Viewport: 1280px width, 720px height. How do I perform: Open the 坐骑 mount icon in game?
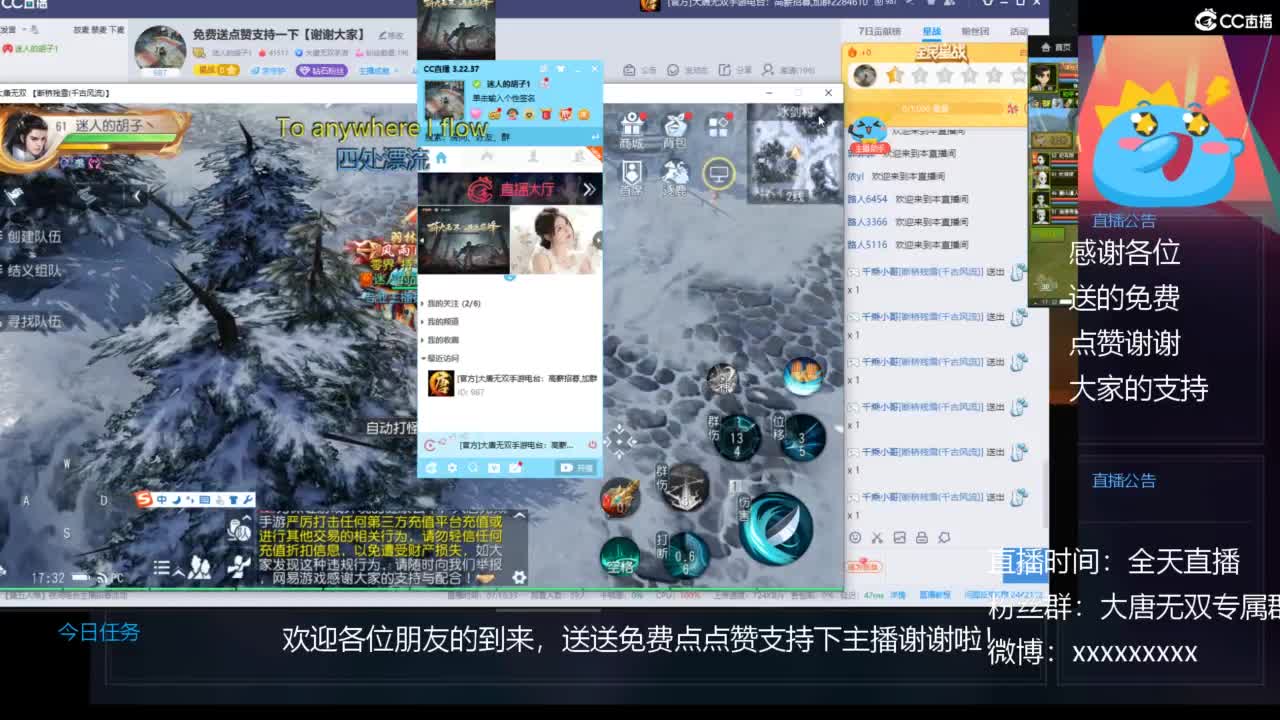coord(676,177)
